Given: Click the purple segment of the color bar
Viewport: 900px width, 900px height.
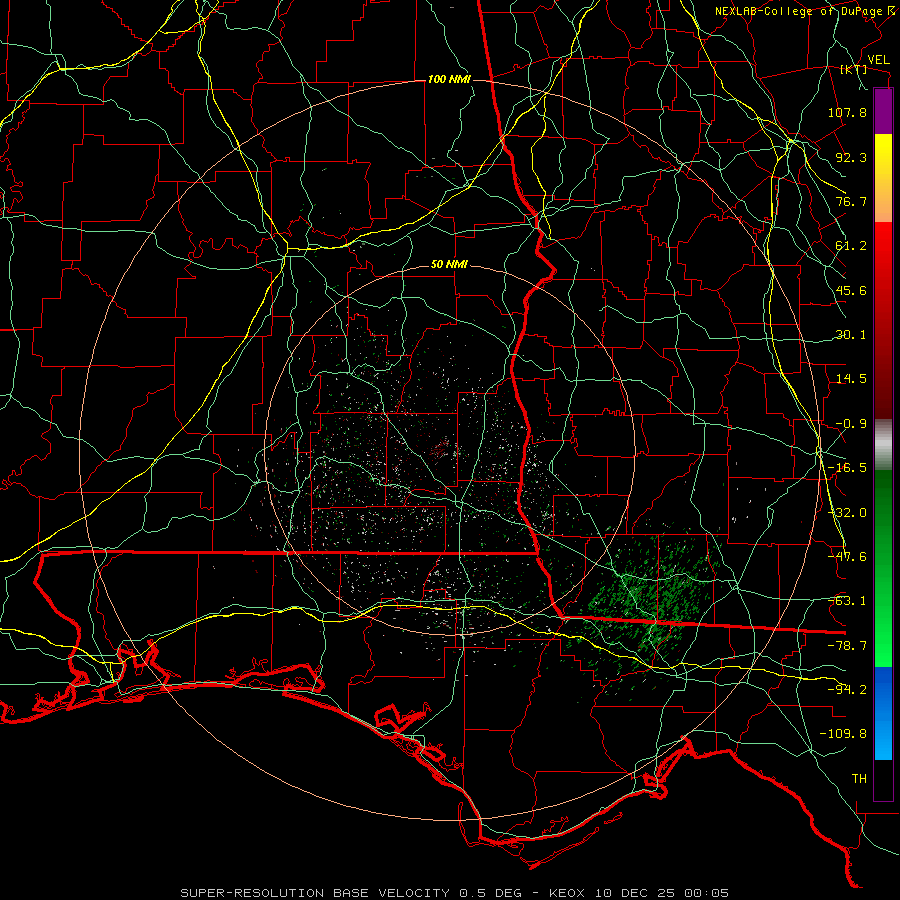Looking at the screenshot, I should point(883,111).
